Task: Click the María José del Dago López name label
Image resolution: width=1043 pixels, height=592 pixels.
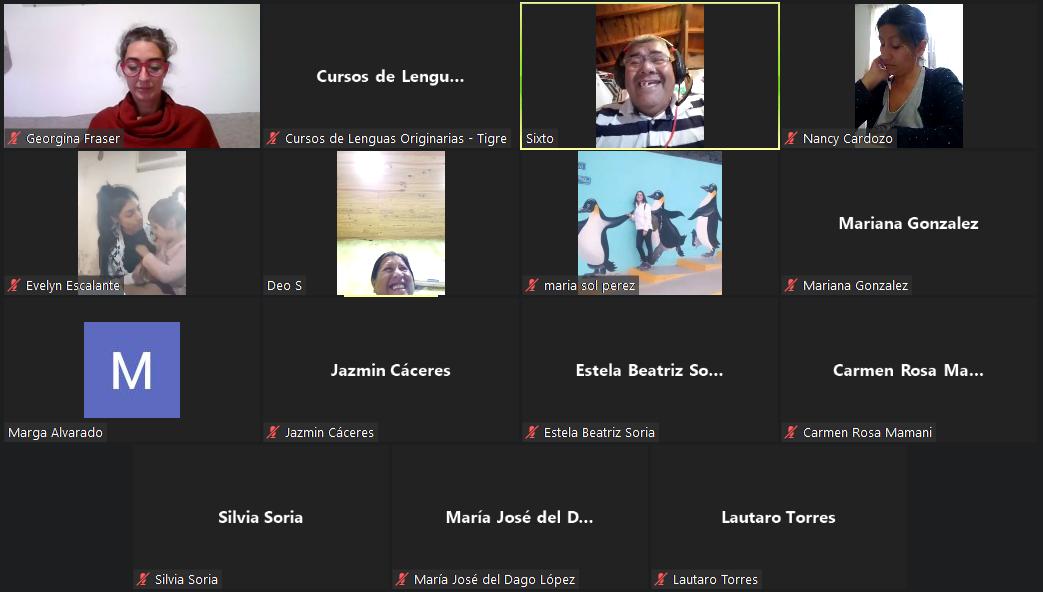Action: pos(494,580)
